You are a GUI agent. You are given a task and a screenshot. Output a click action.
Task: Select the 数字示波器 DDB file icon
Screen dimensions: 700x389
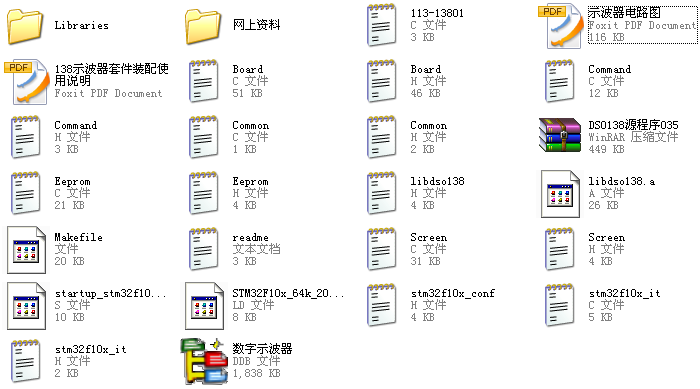pyautogui.click(x=204, y=361)
